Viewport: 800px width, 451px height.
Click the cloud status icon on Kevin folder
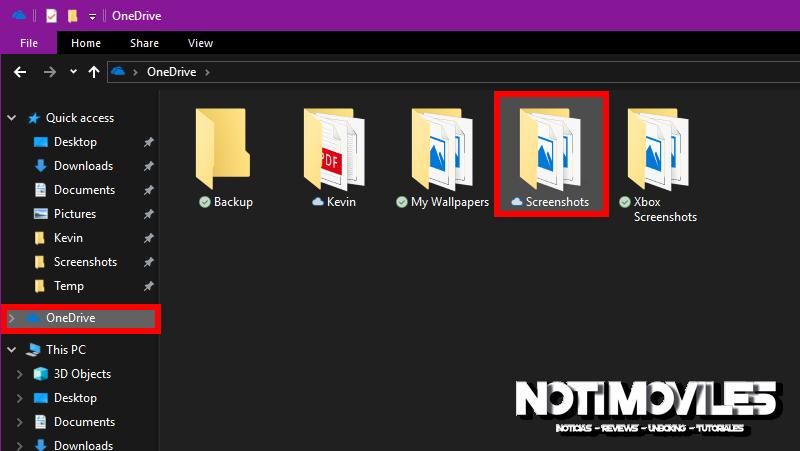coord(318,202)
